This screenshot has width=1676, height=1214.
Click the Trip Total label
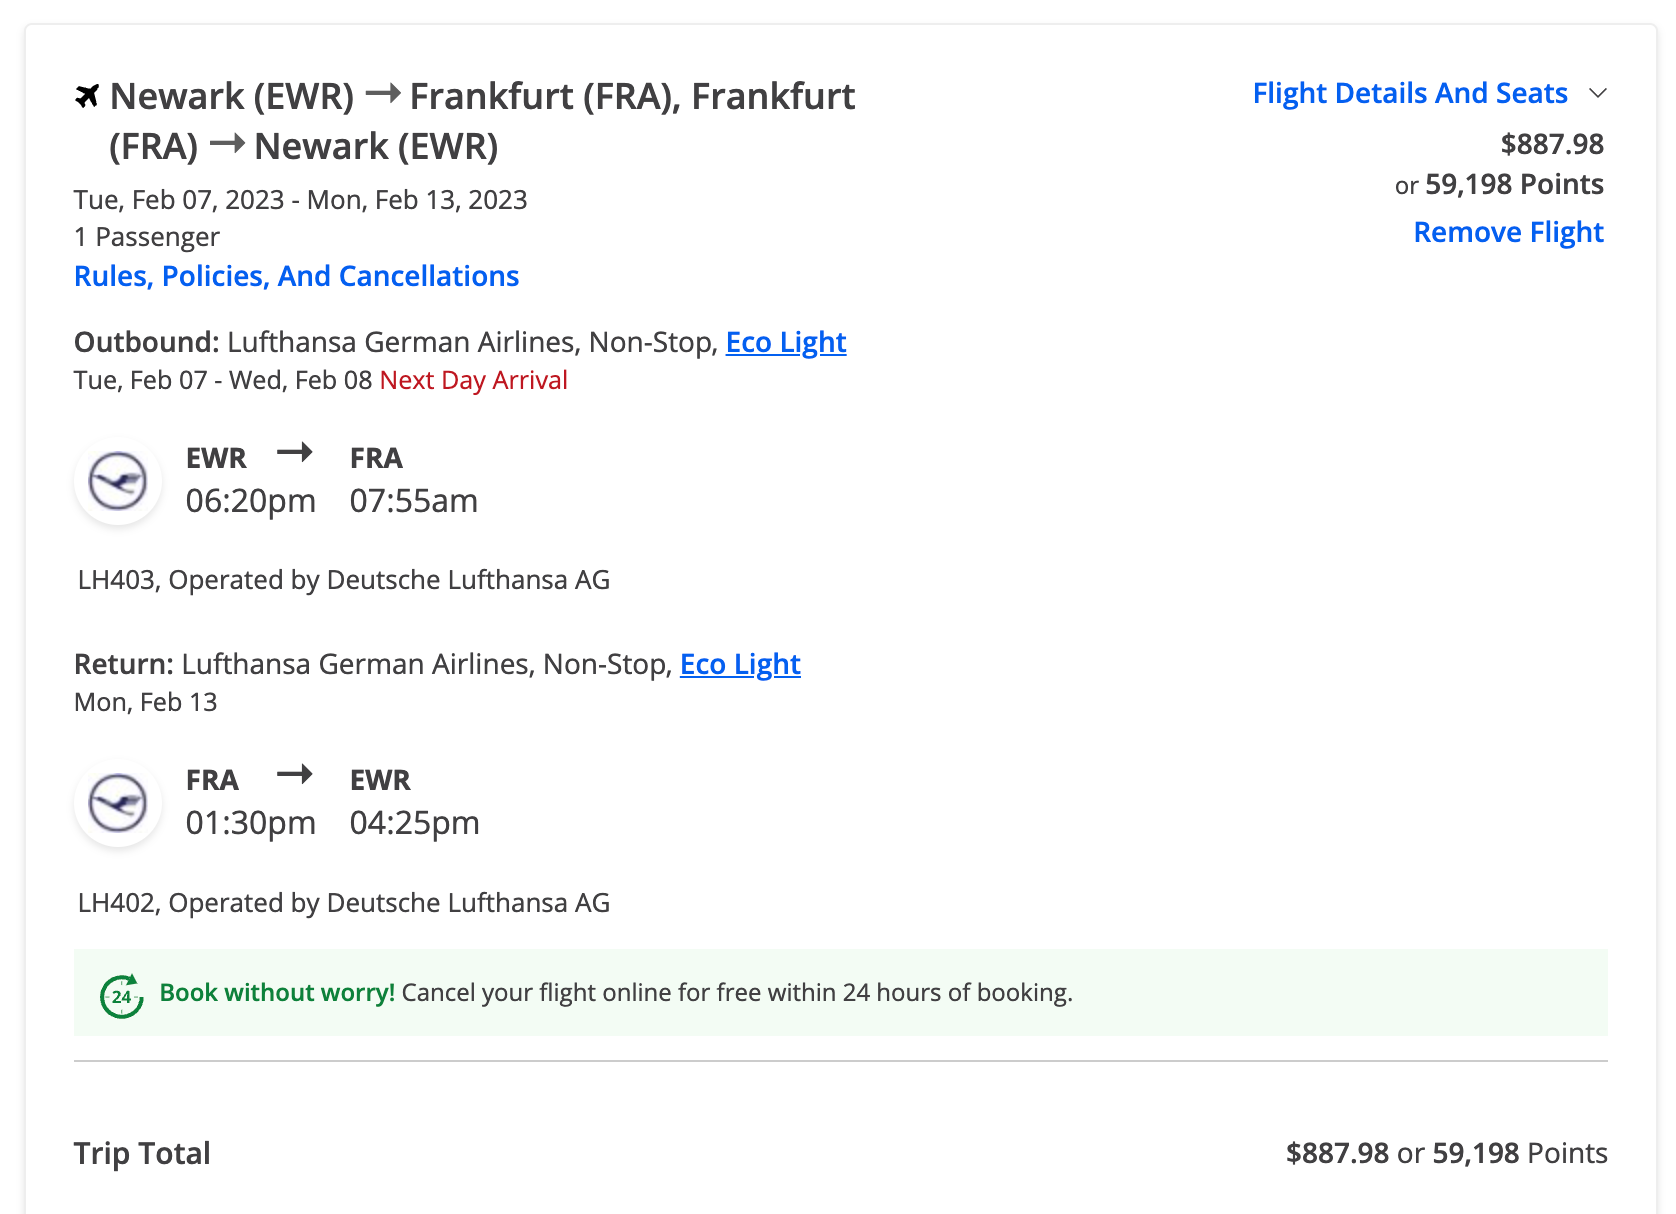(x=142, y=1153)
